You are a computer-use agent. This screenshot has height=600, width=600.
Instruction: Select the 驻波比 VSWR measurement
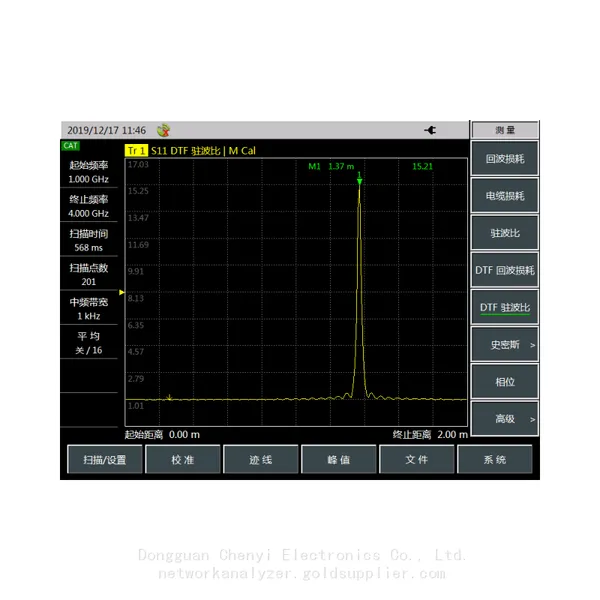click(x=505, y=233)
